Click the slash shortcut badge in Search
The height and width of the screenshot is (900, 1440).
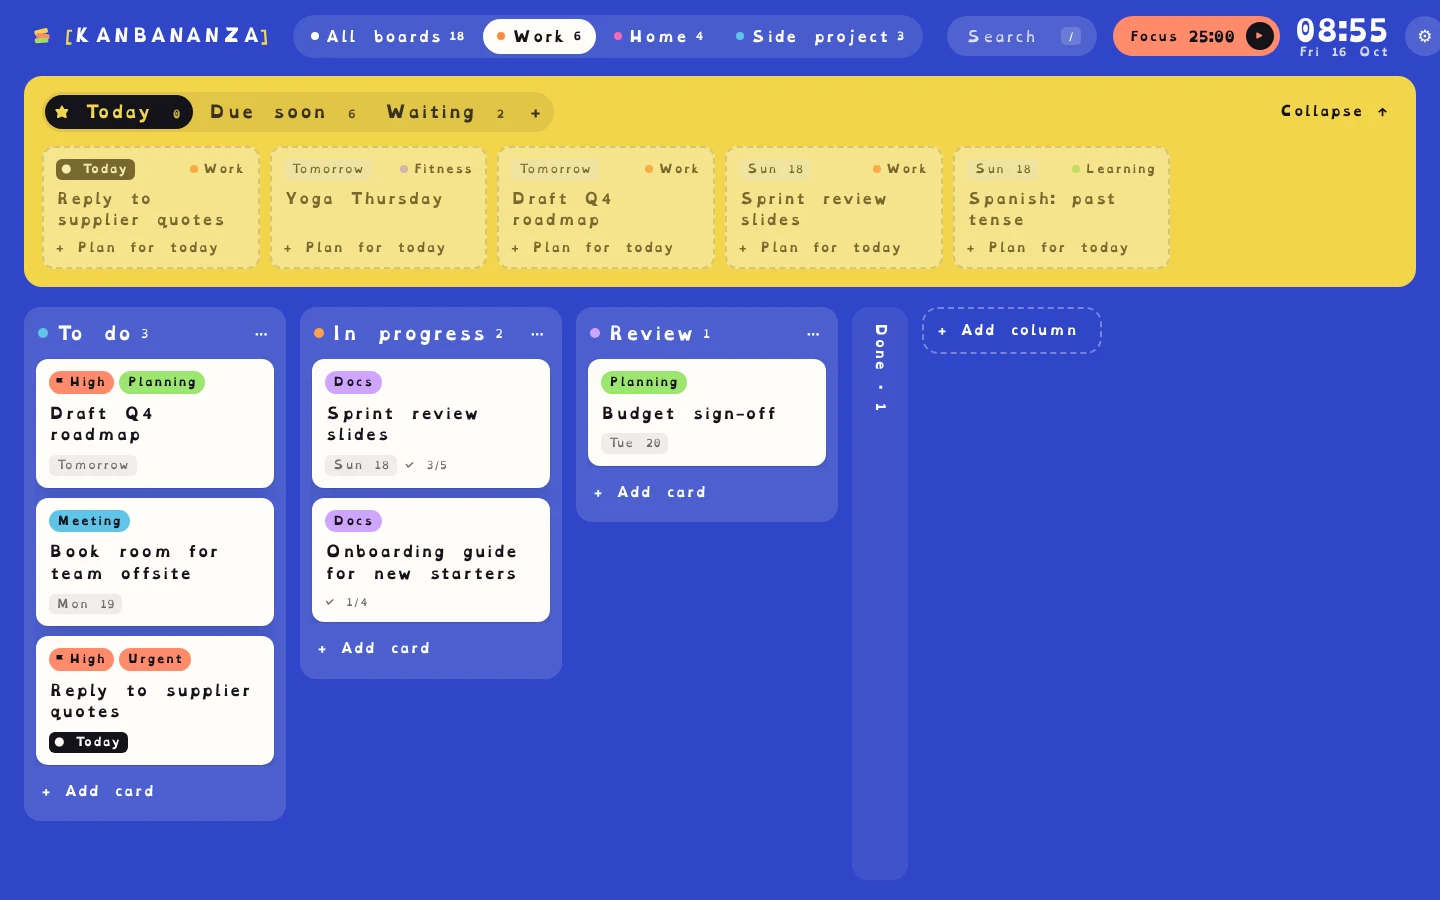coord(1070,36)
